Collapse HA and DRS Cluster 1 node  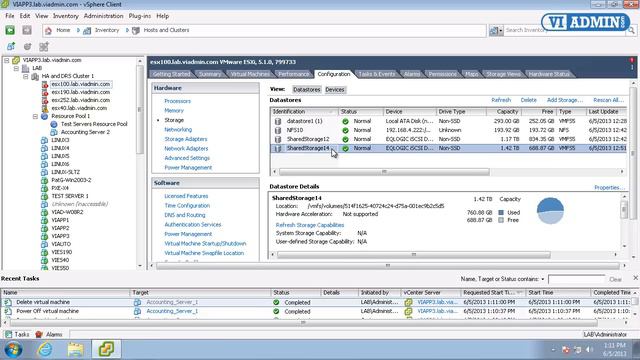[x=26, y=76]
